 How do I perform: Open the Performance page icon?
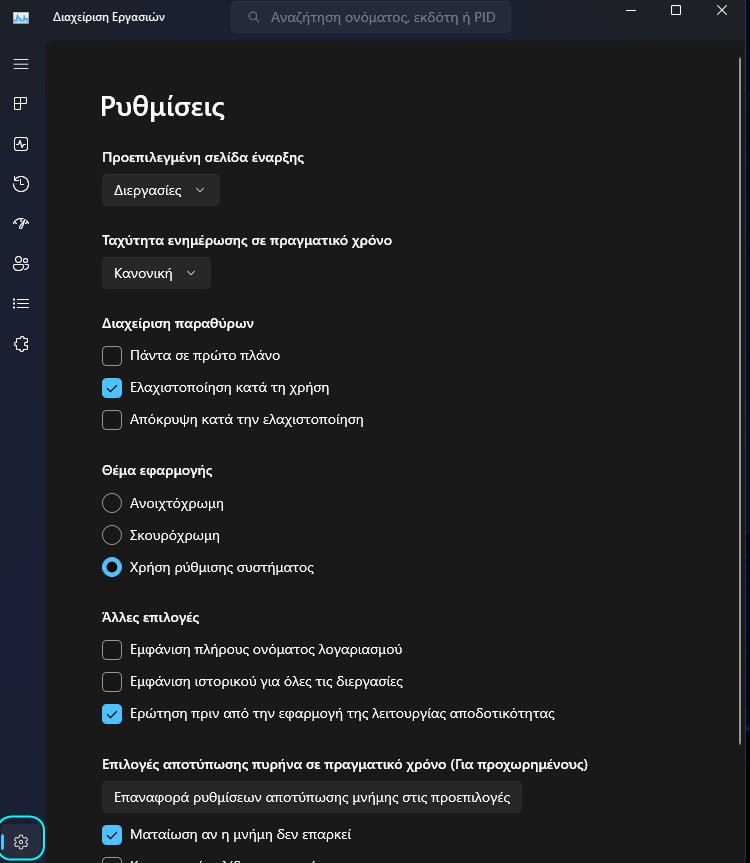tap(21, 144)
